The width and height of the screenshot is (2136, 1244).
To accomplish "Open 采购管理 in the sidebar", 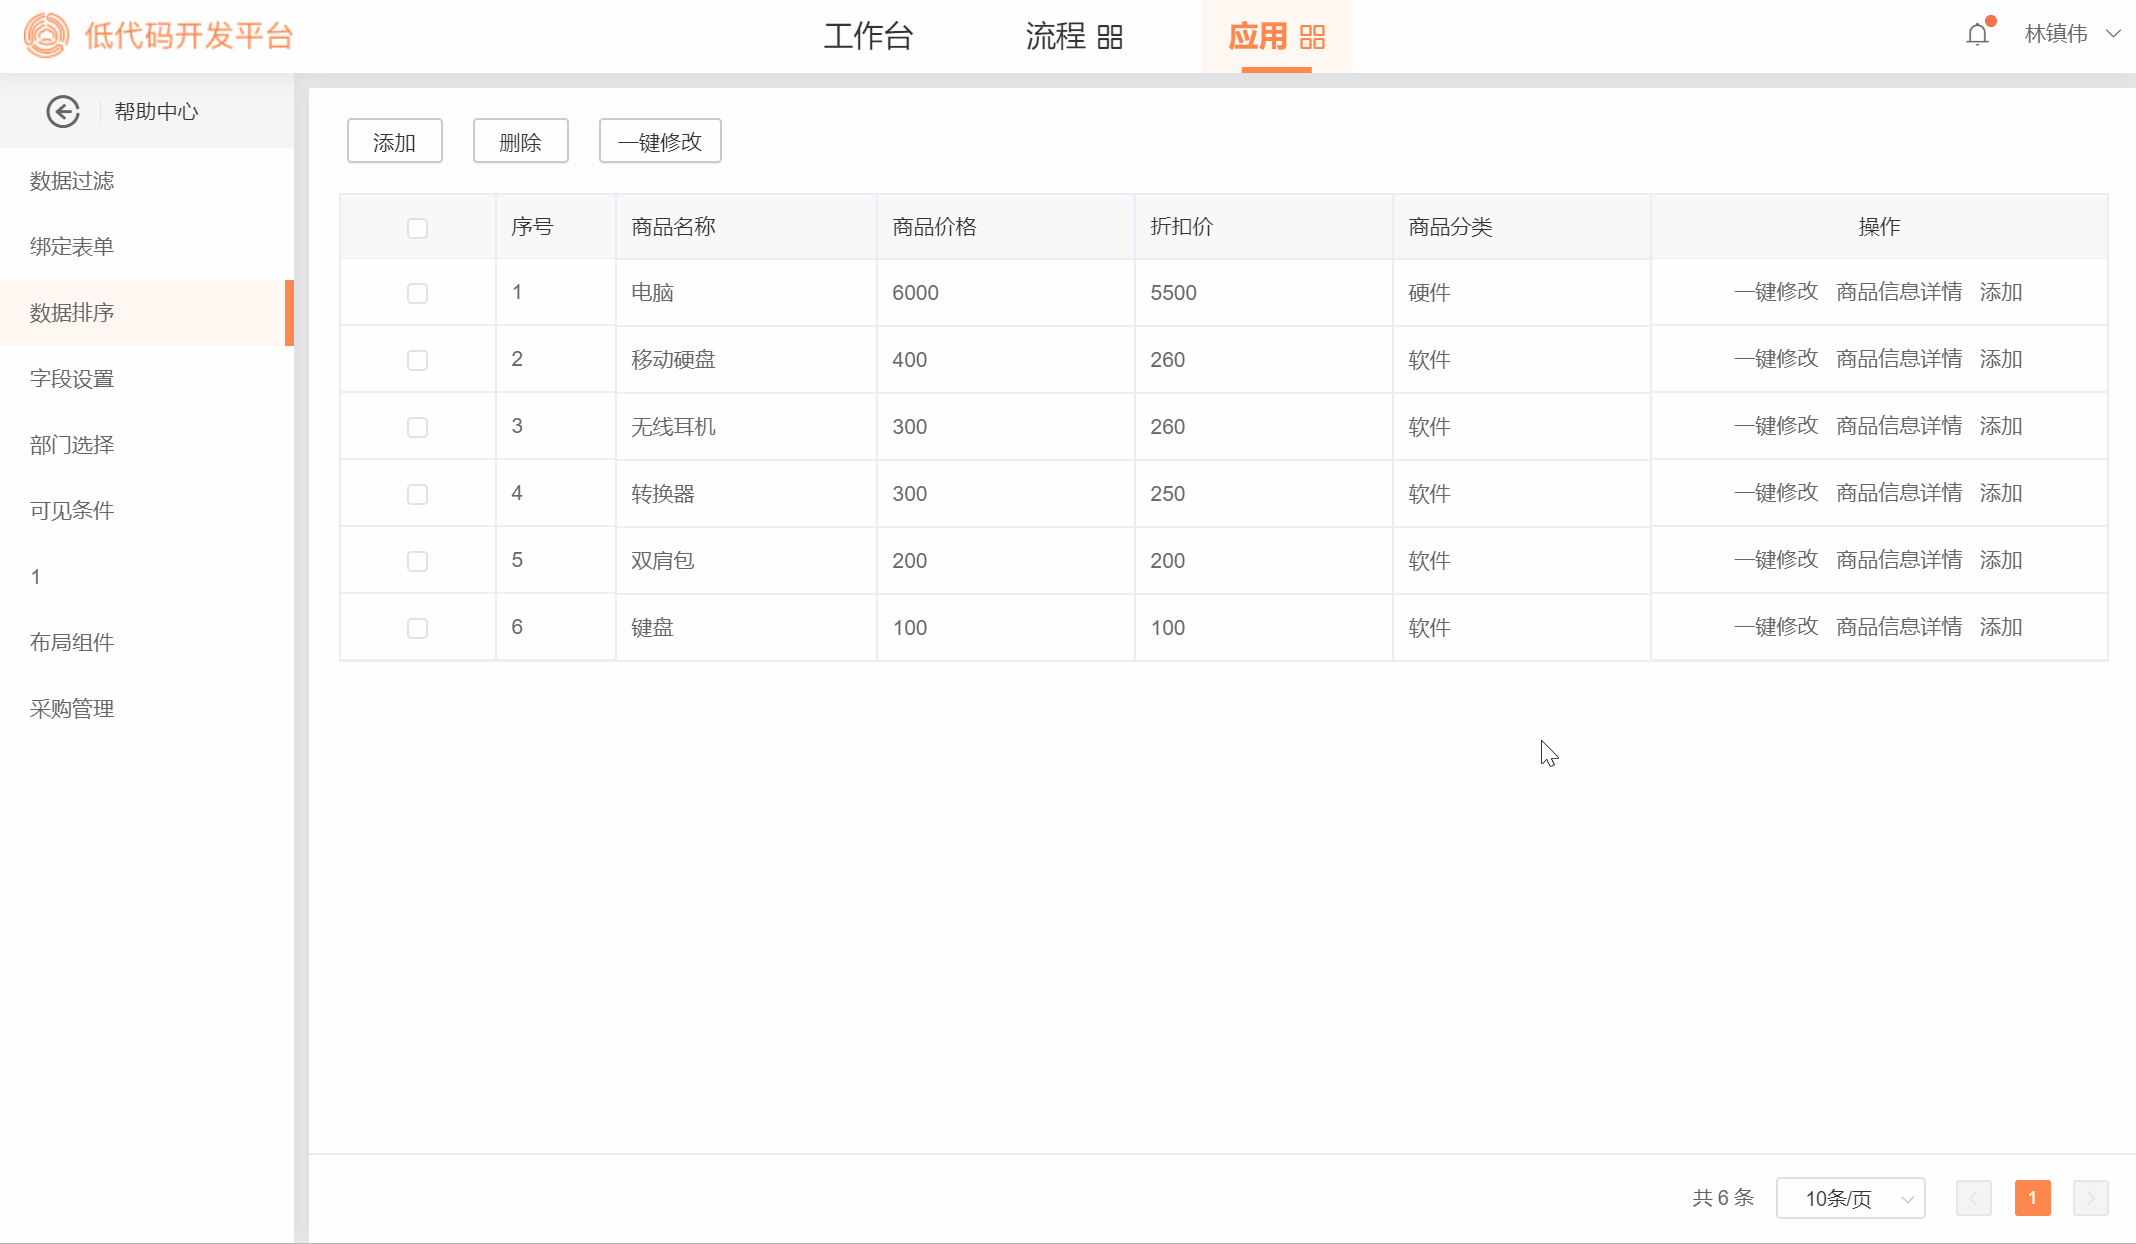I will click(147, 709).
